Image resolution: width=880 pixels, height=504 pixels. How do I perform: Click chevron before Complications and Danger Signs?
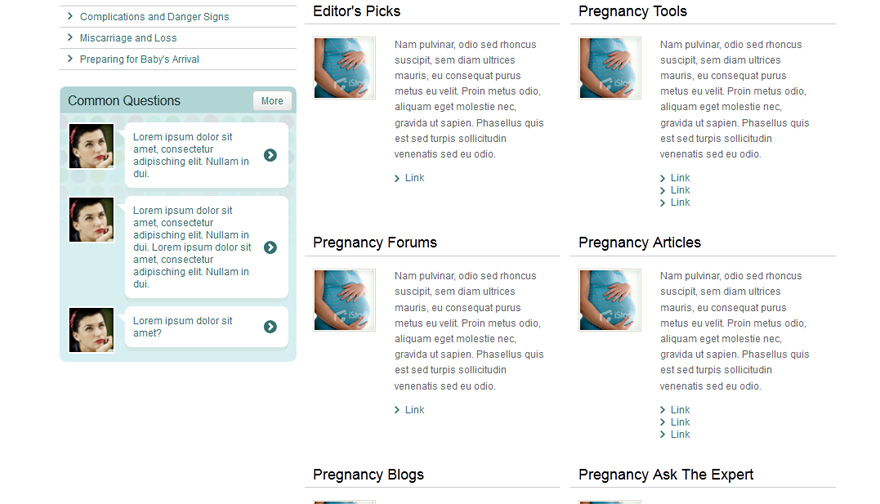click(70, 16)
